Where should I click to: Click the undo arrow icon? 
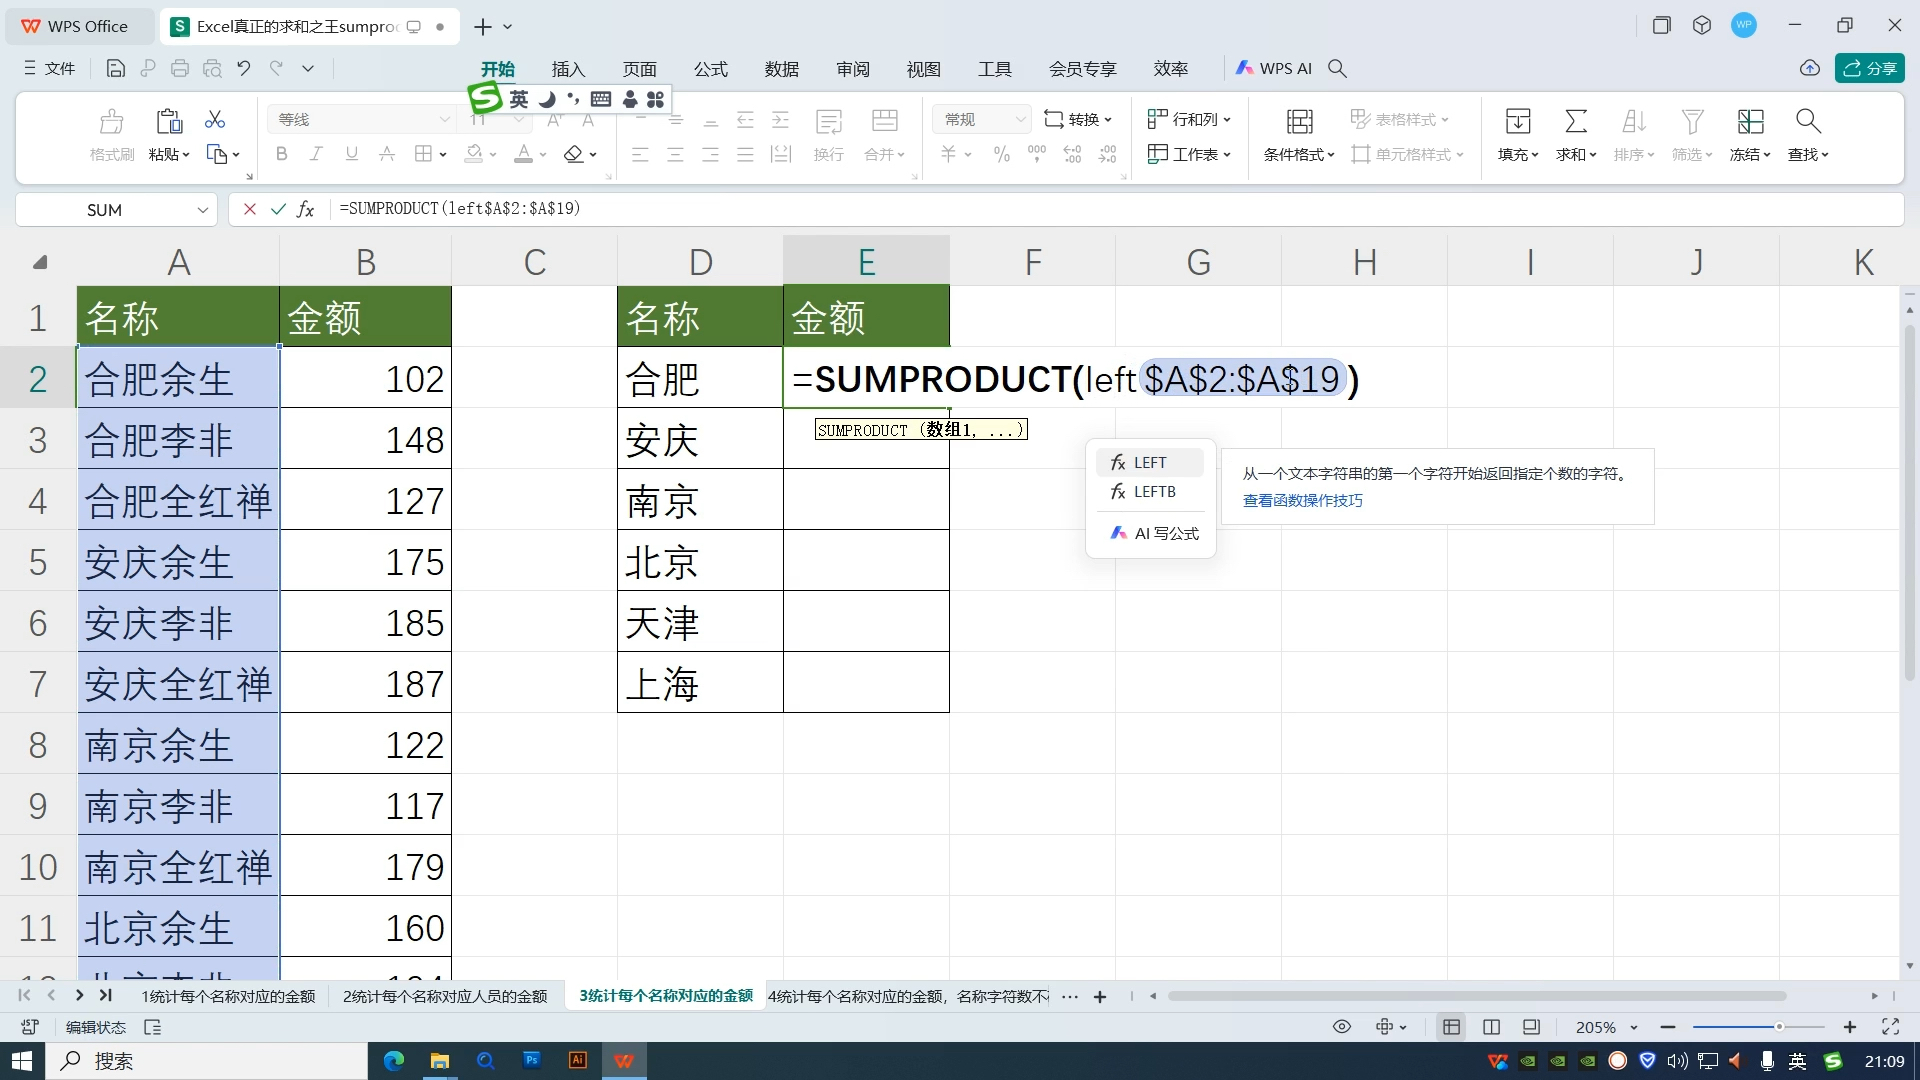click(x=244, y=68)
